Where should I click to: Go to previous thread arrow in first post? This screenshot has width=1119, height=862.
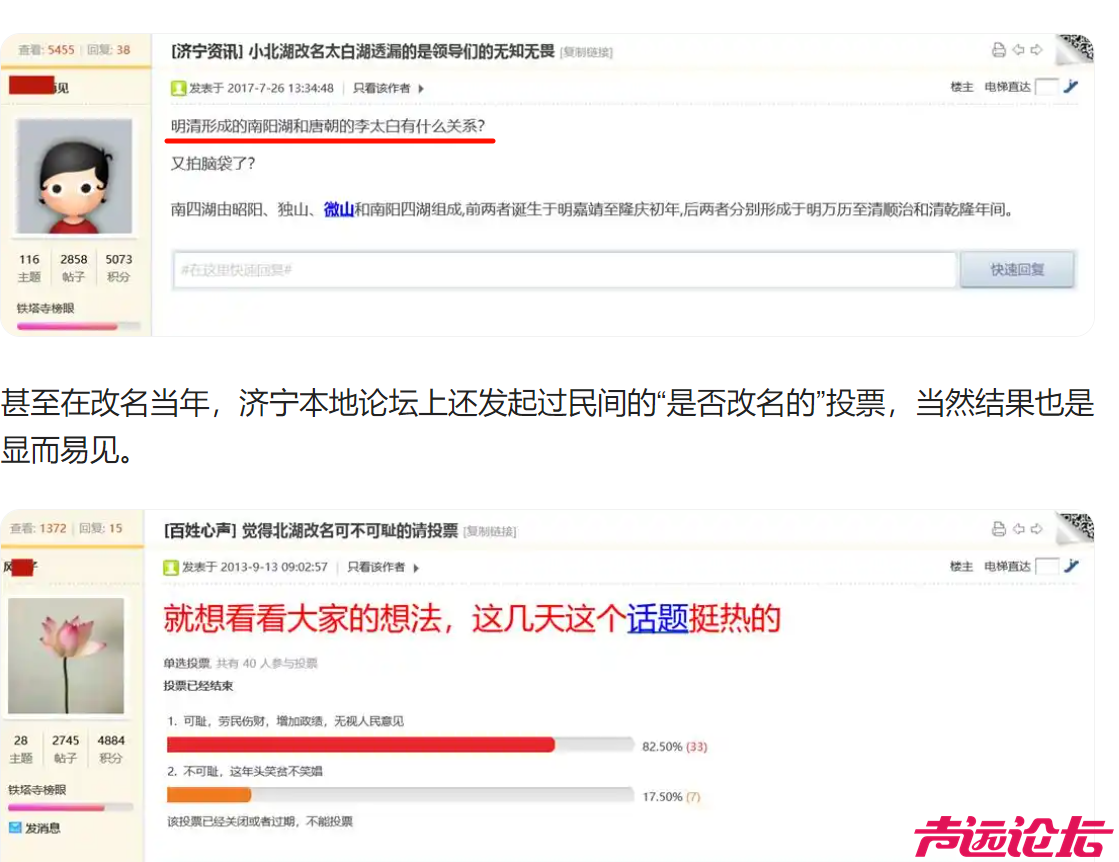(x=1018, y=50)
